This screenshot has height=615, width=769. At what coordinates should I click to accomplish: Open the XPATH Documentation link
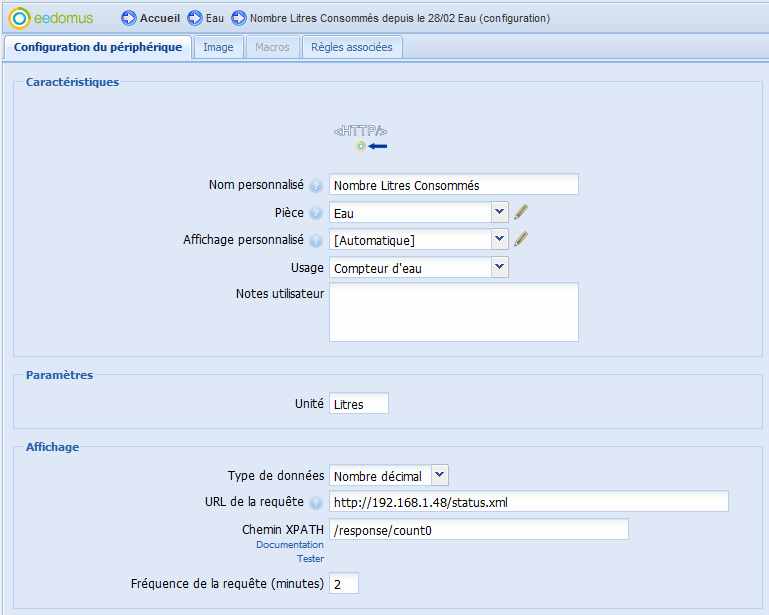pyautogui.click(x=290, y=545)
